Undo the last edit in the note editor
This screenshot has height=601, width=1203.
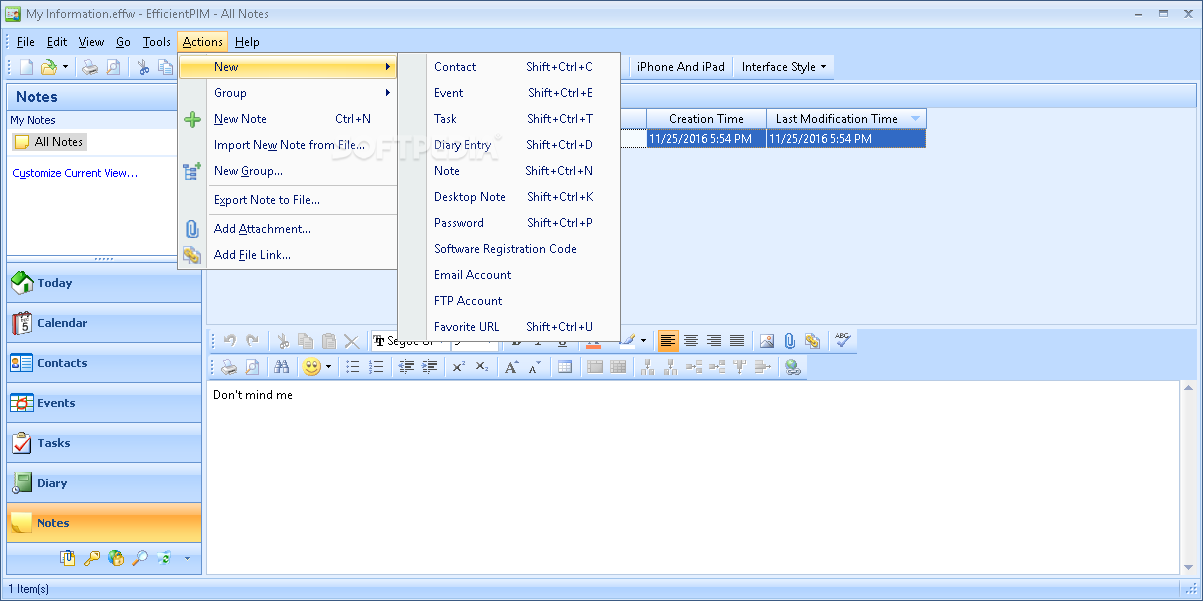(x=229, y=341)
